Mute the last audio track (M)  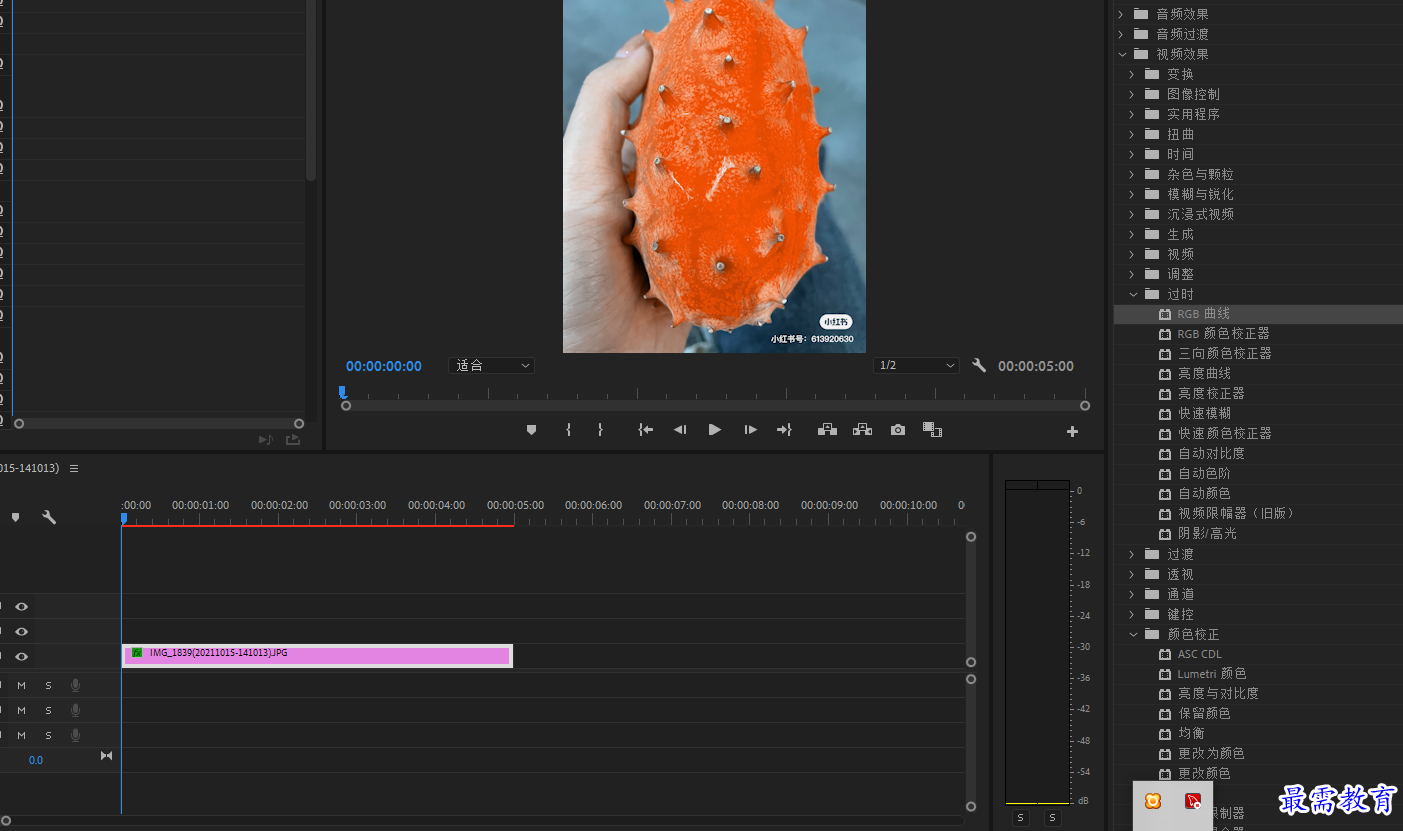click(21, 735)
